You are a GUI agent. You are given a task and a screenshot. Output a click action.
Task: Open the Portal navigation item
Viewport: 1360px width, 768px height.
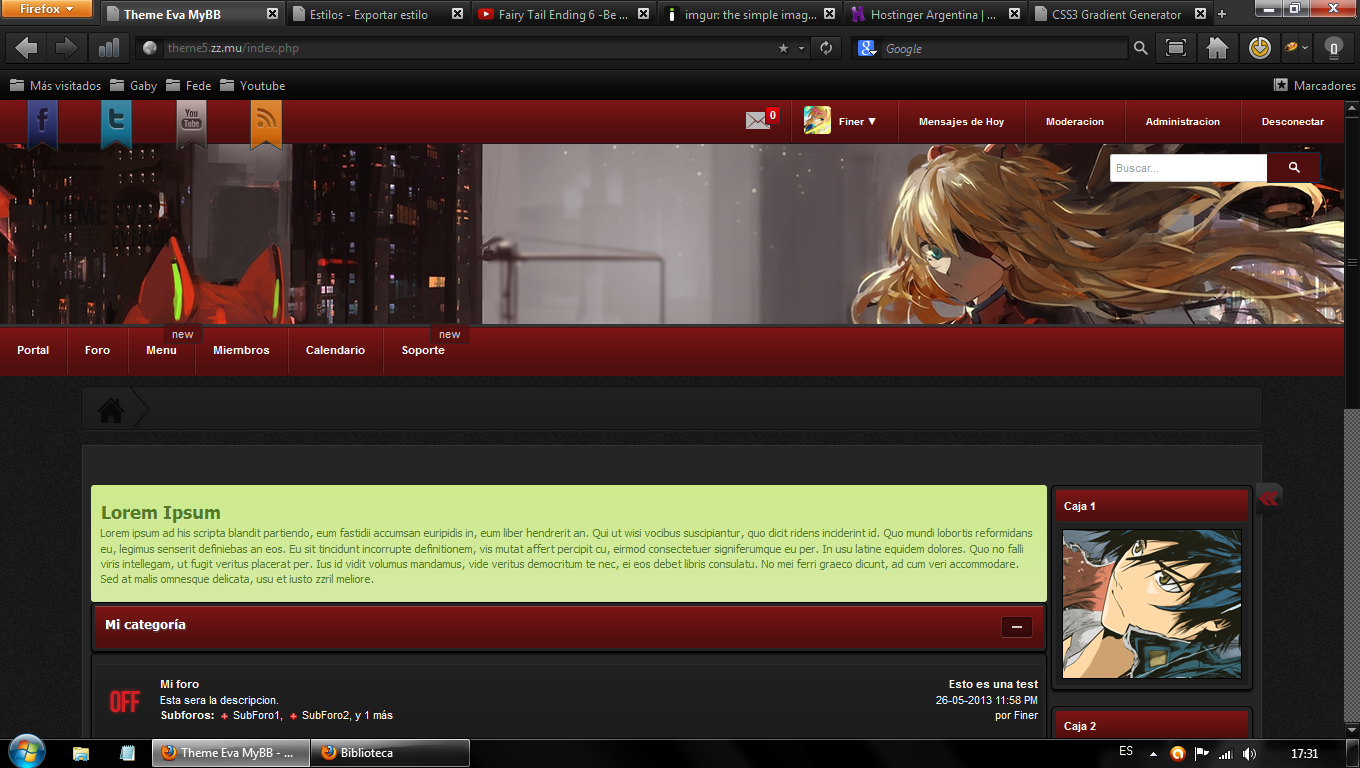click(x=33, y=350)
